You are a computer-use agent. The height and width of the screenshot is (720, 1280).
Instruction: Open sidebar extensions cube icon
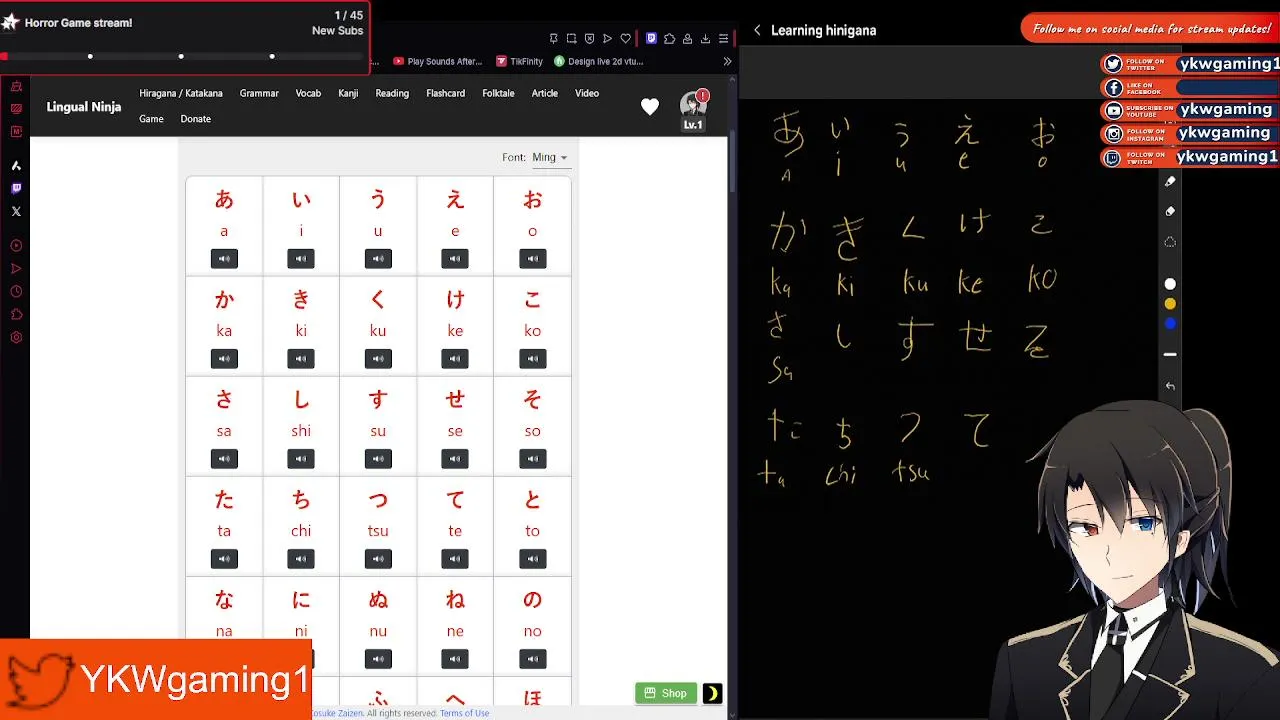16,314
